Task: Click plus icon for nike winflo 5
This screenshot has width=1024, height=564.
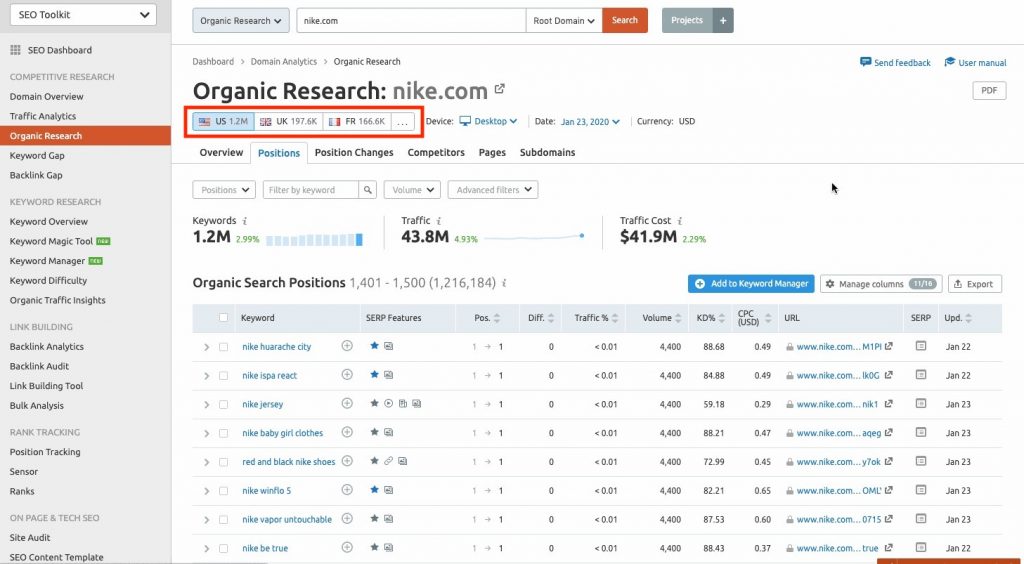Action: click(x=347, y=490)
